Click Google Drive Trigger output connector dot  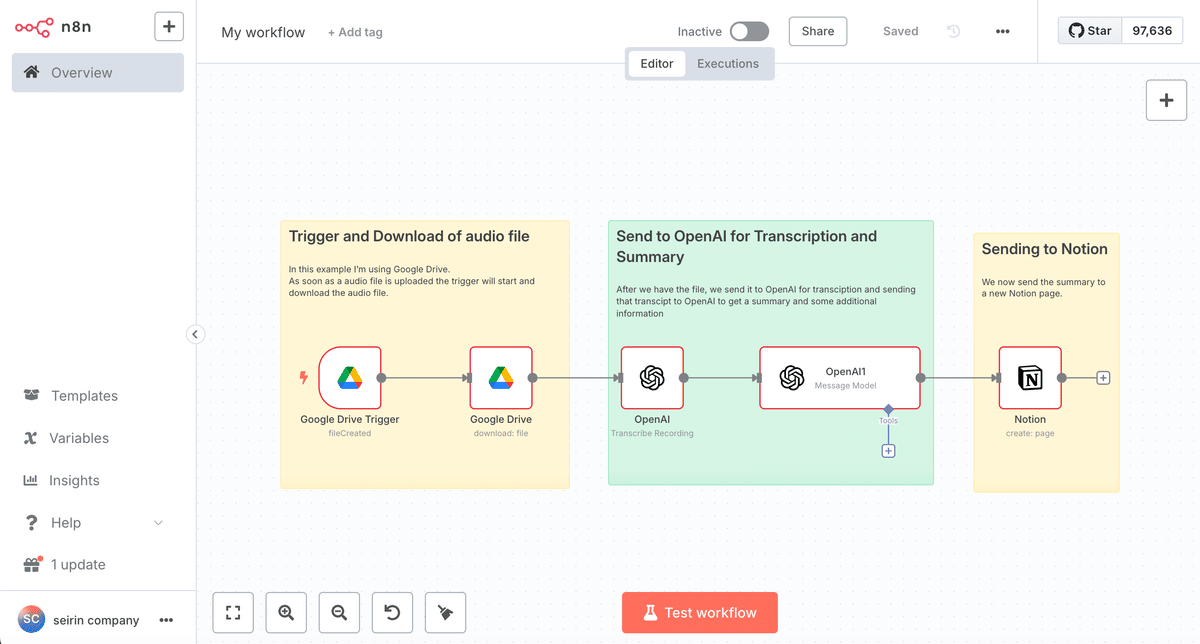(x=381, y=378)
